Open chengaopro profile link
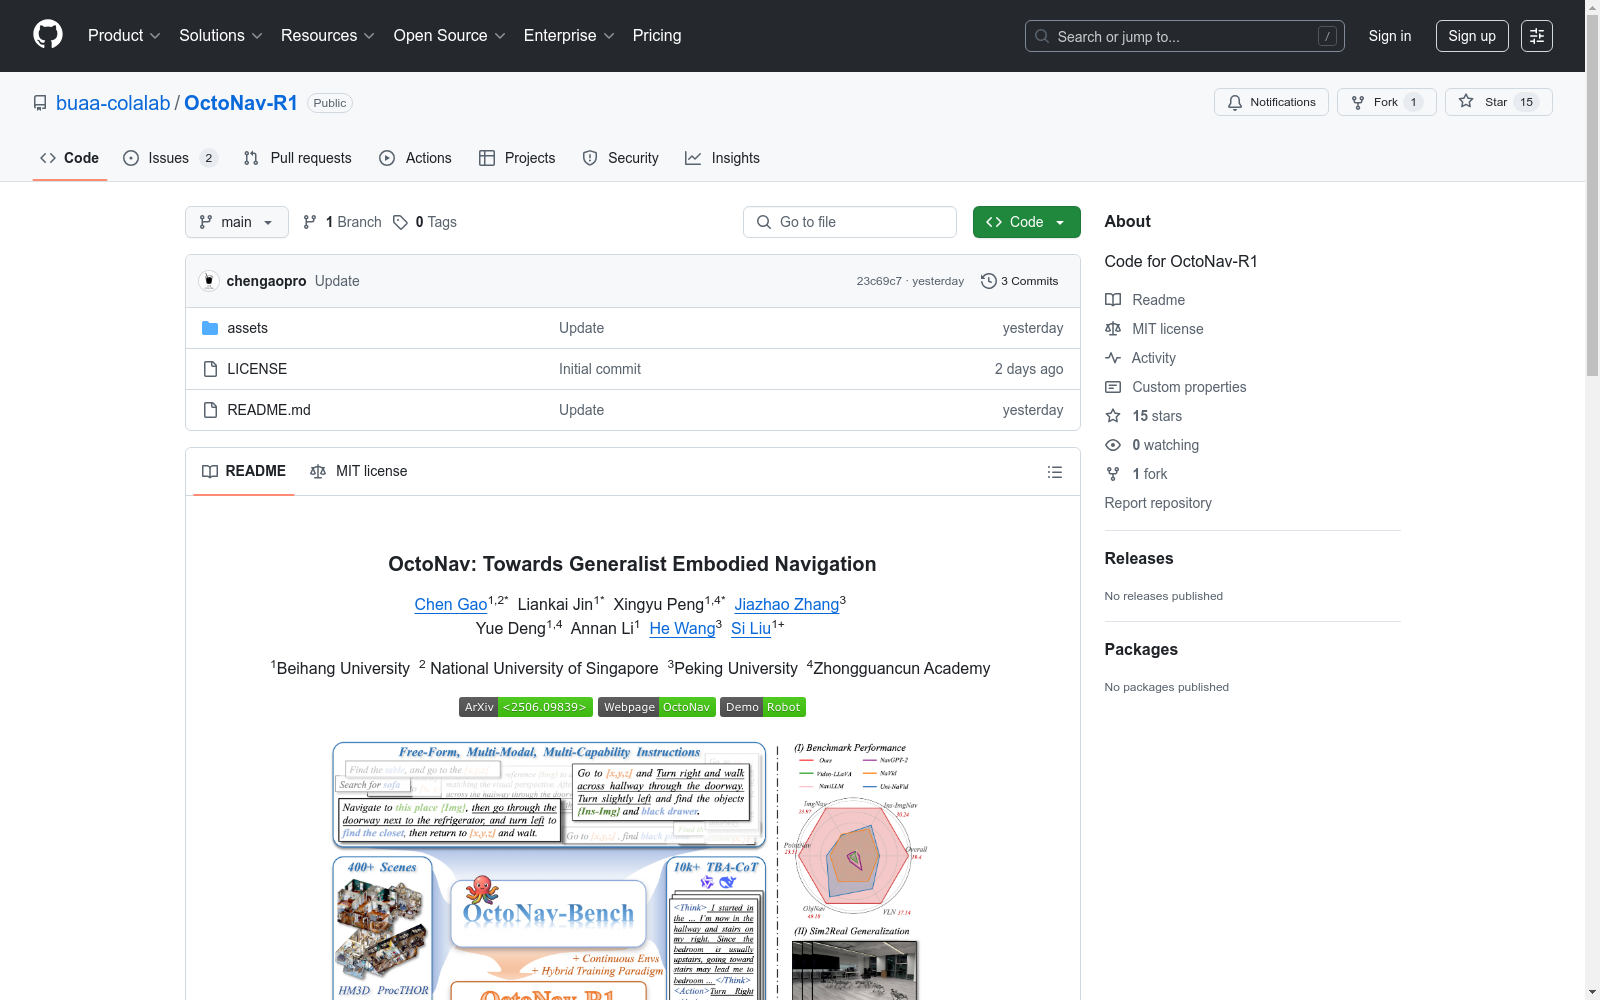1600x1000 pixels. pyautogui.click(x=266, y=281)
